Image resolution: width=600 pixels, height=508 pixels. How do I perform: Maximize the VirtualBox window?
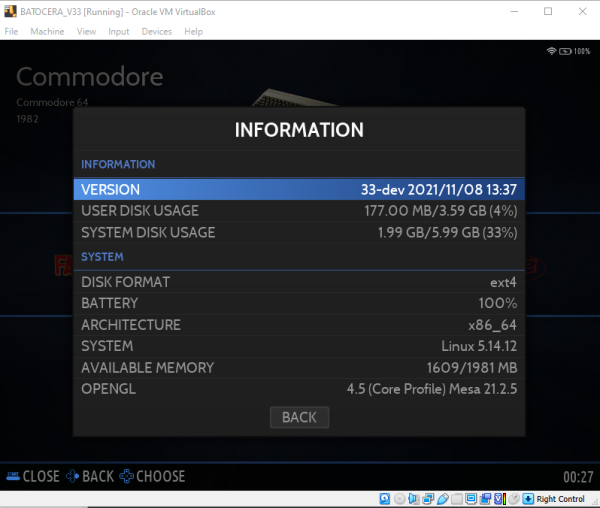pyautogui.click(x=548, y=11)
